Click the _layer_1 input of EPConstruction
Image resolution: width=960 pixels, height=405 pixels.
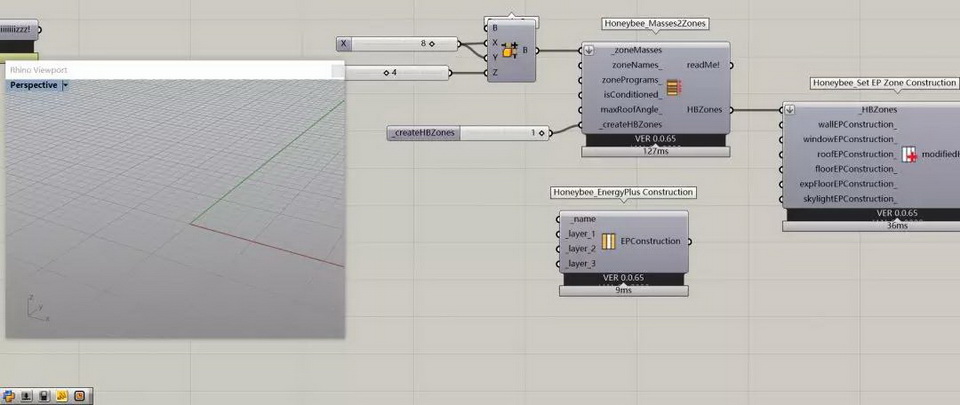tap(580, 234)
